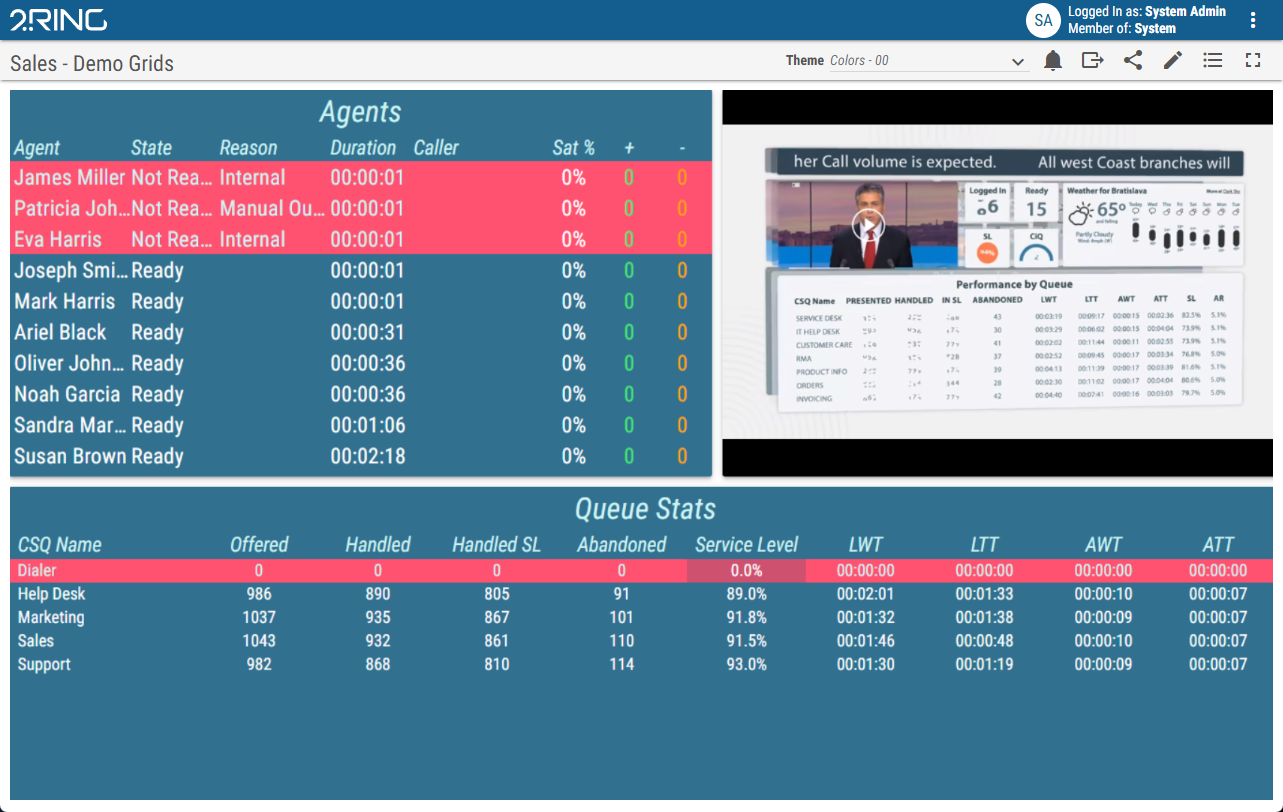Open the share icon in toolbar
The height and width of the screenshot is (812, 1283).
[x=1133, y=61]
